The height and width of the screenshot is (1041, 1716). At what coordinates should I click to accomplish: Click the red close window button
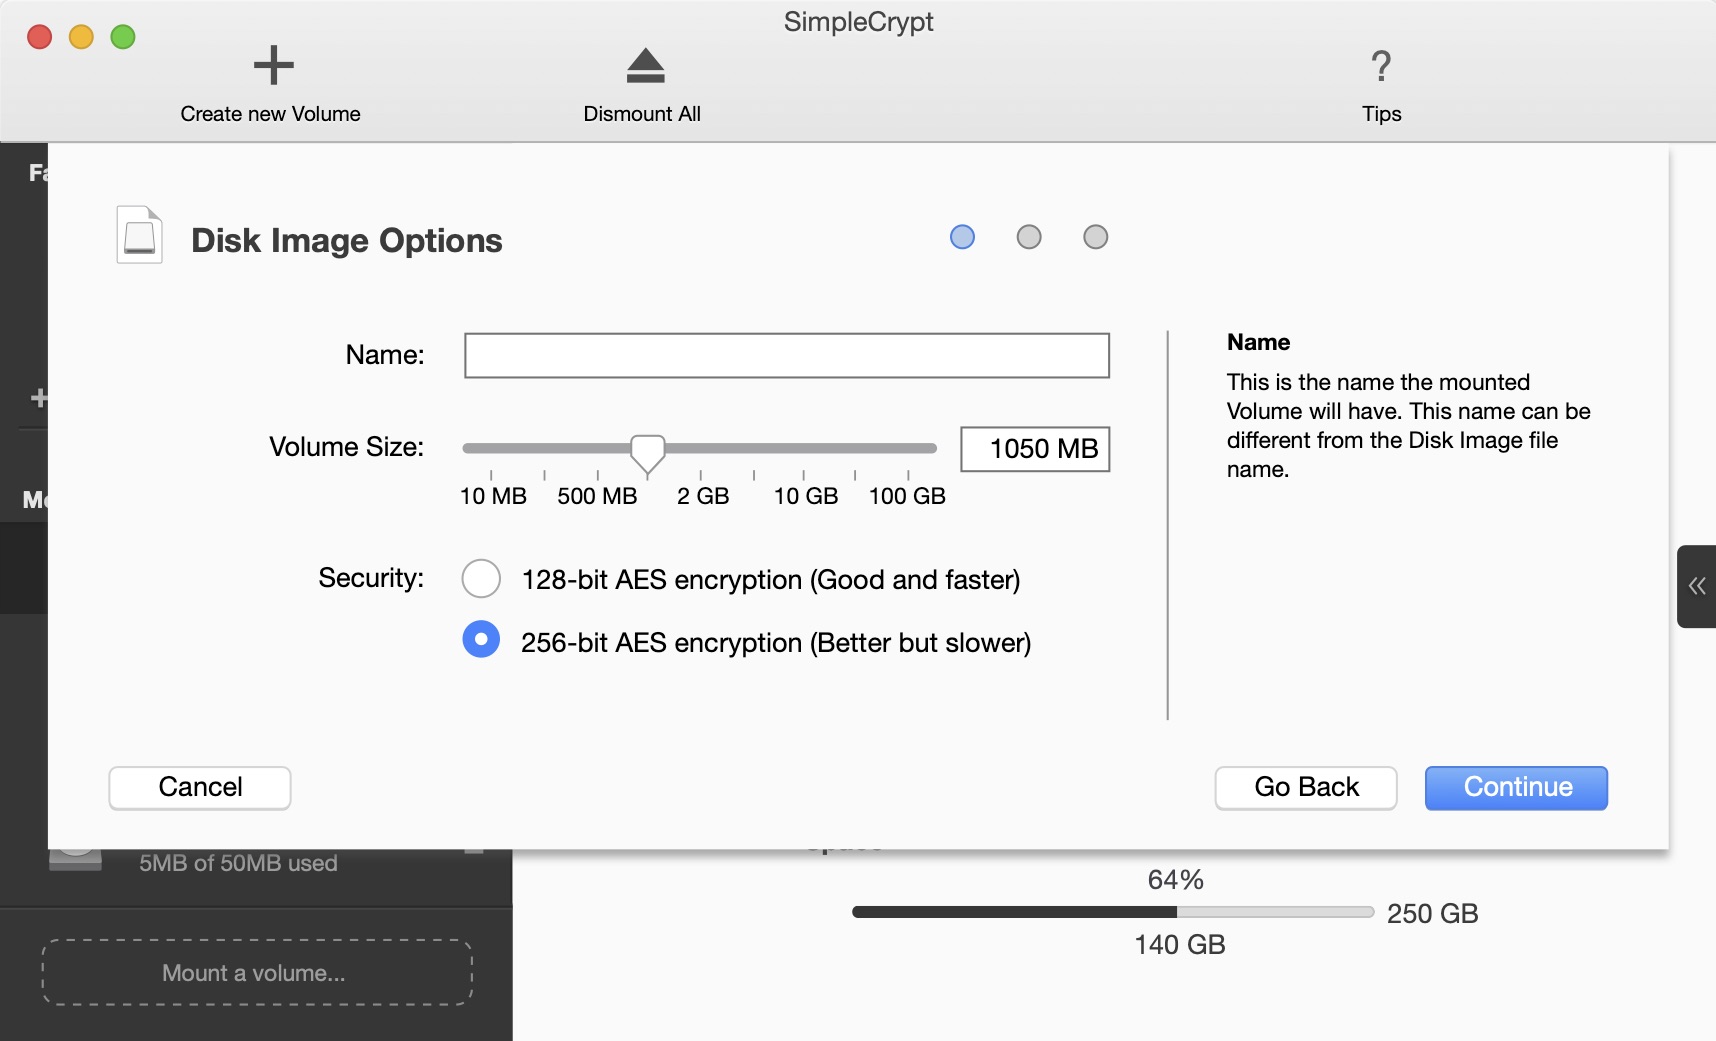pyautogui.click(x=40, y=37)
